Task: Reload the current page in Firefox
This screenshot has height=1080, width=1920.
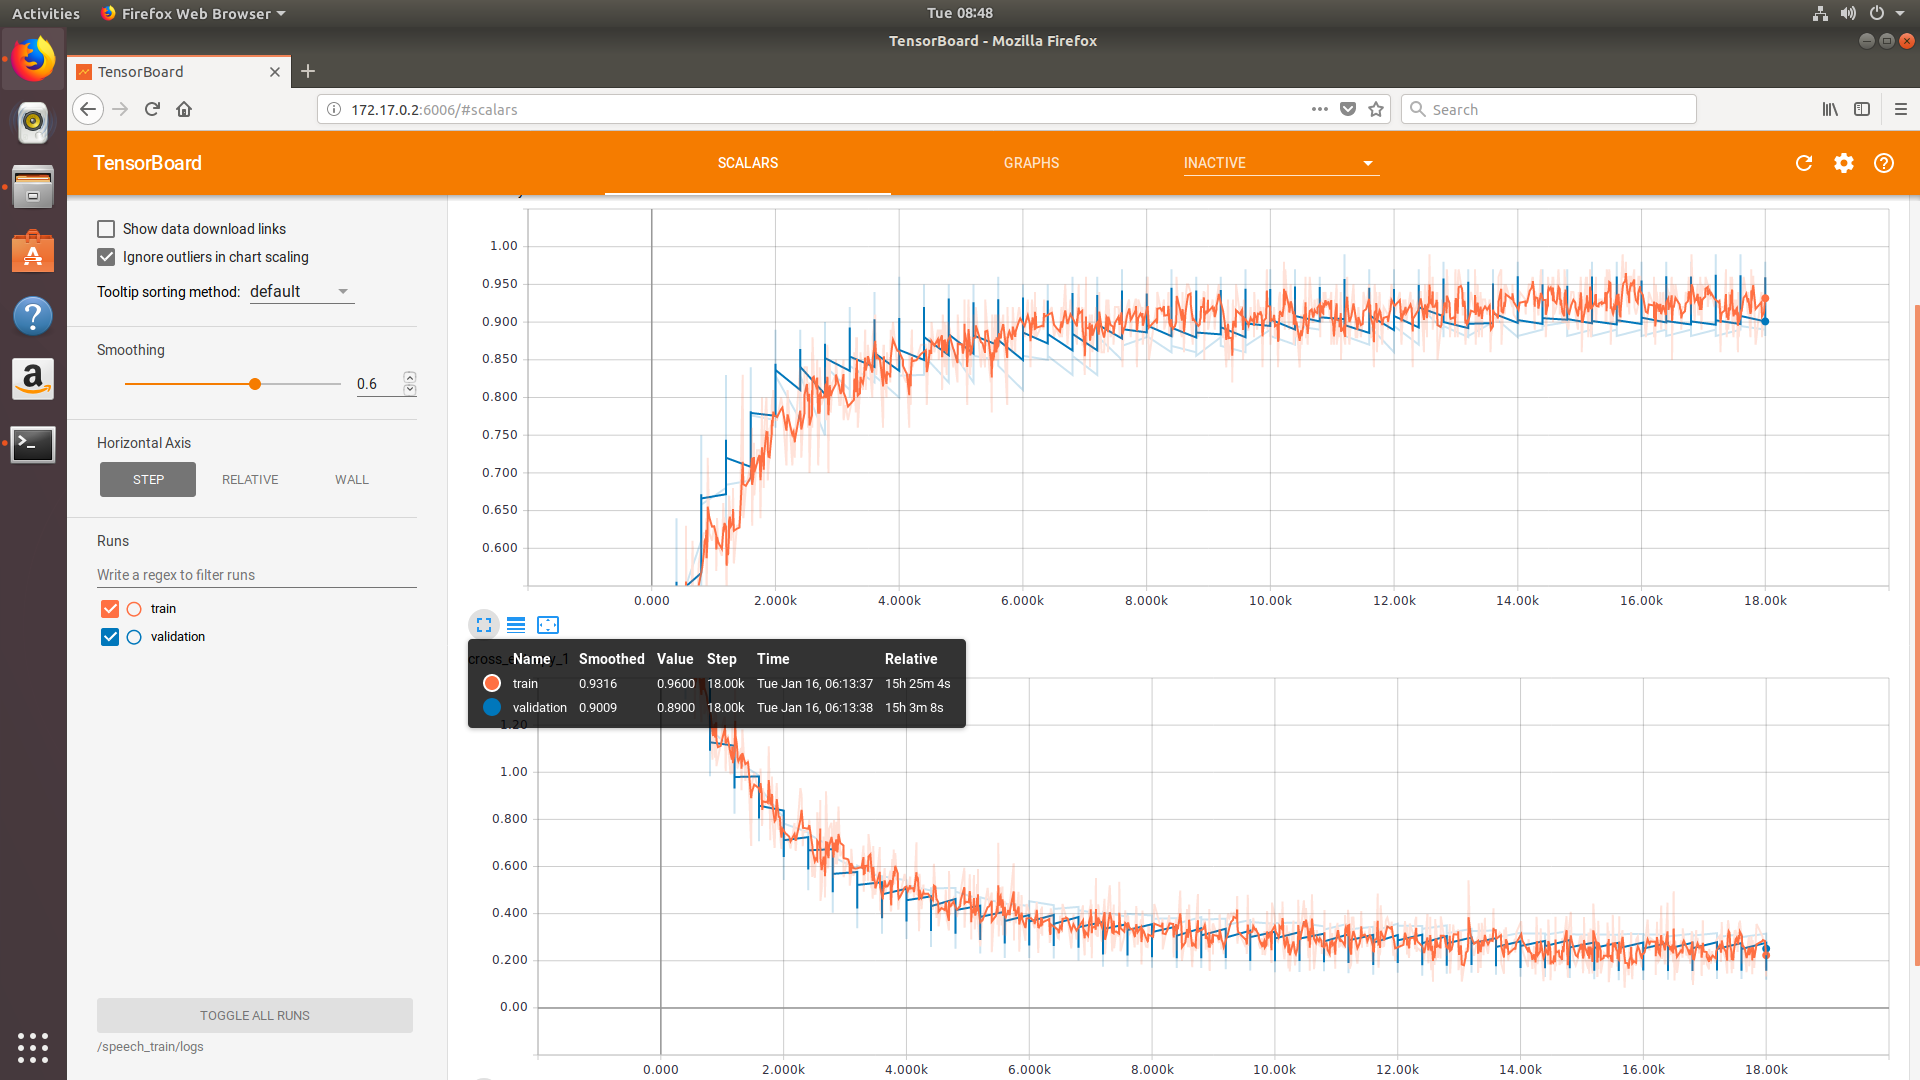Action: (x=152, y=109)
